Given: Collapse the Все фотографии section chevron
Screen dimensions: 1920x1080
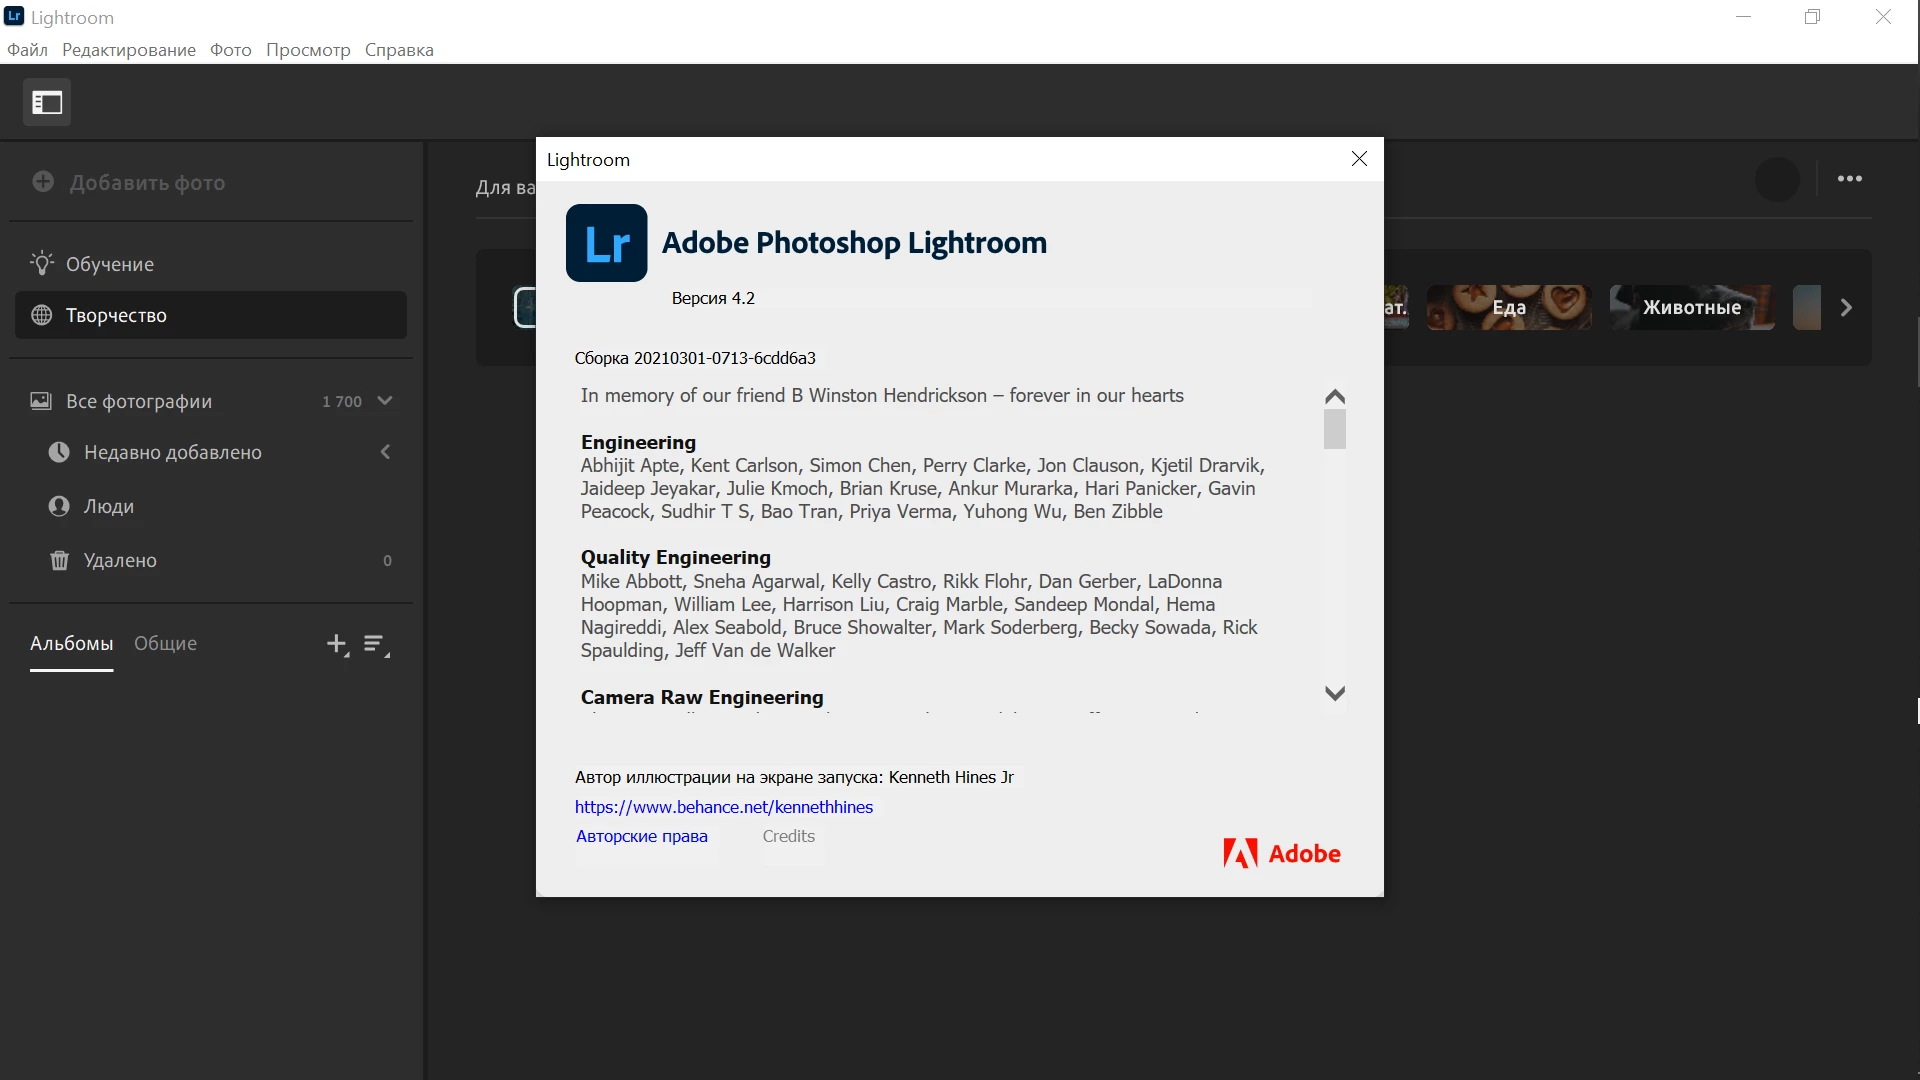Looking at the screenshot, I should click(x=385, y=401).
